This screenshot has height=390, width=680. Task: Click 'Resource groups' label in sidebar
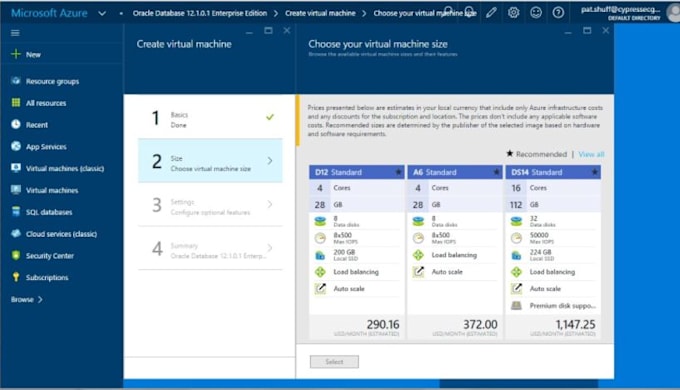point(52,81)
